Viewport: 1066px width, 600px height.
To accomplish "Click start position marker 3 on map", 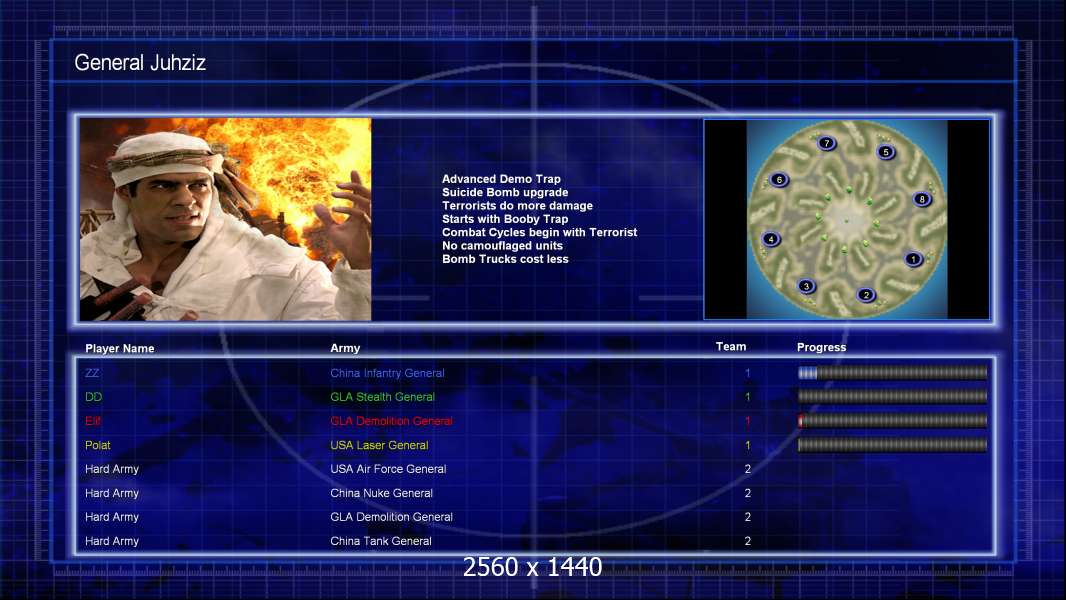I will click(806, 286).
